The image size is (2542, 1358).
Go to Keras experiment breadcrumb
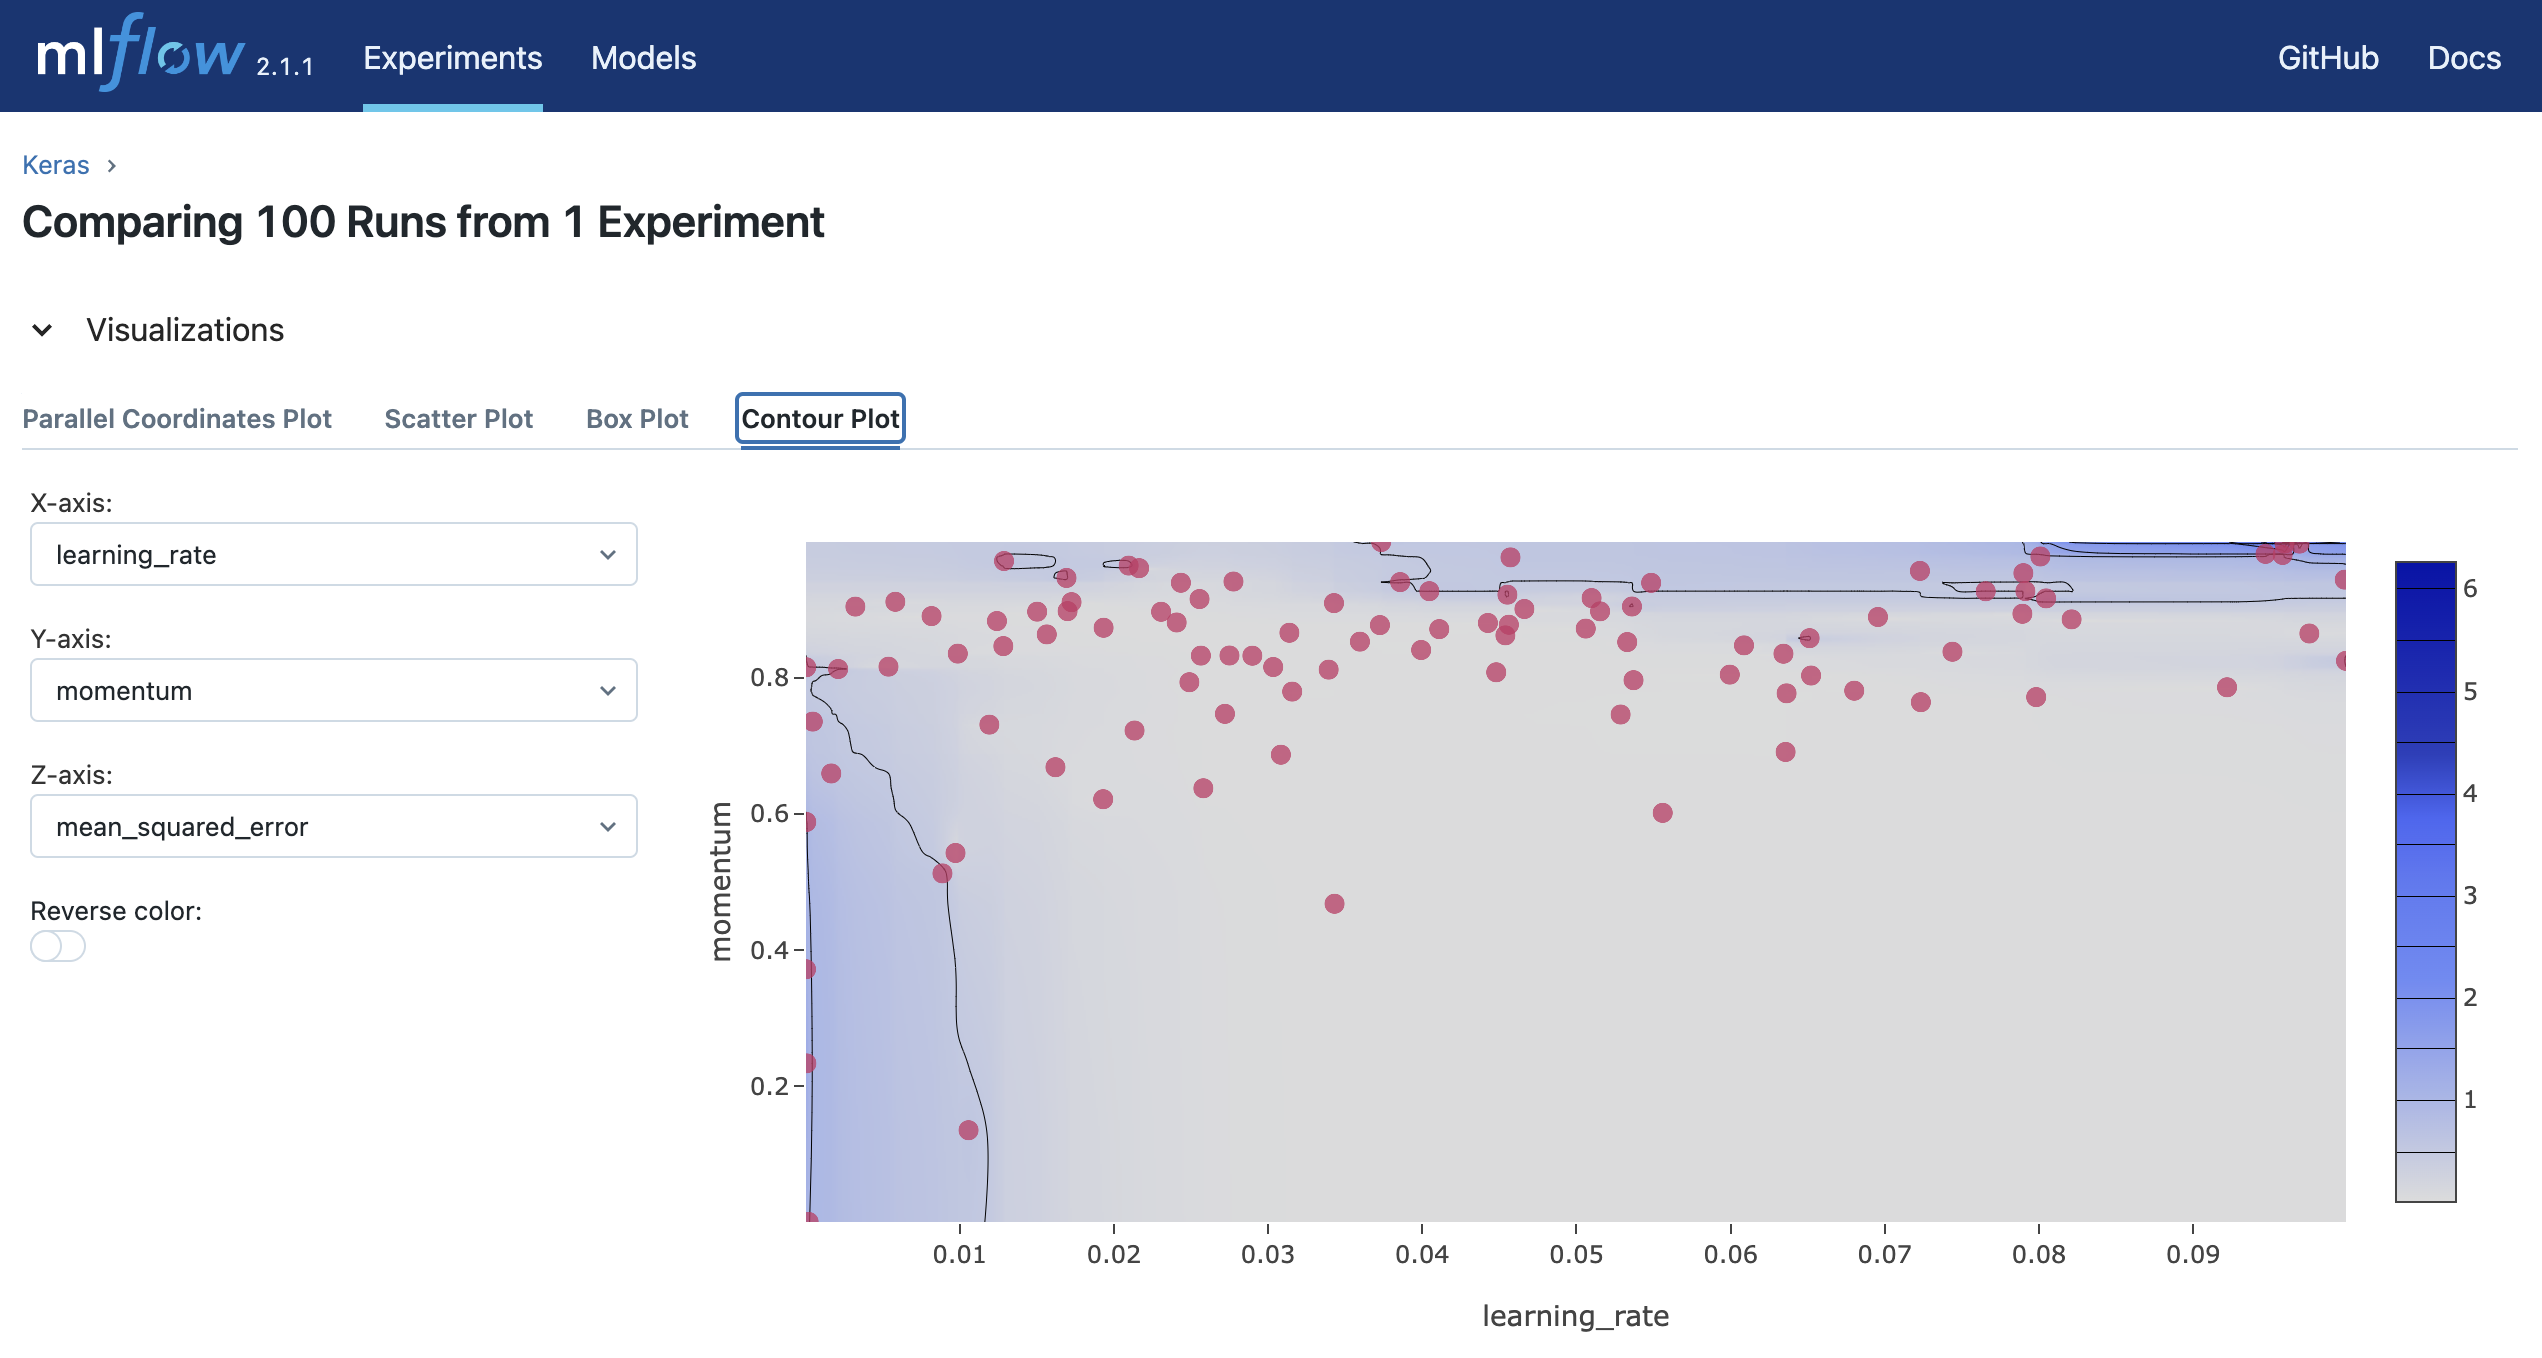56,165
